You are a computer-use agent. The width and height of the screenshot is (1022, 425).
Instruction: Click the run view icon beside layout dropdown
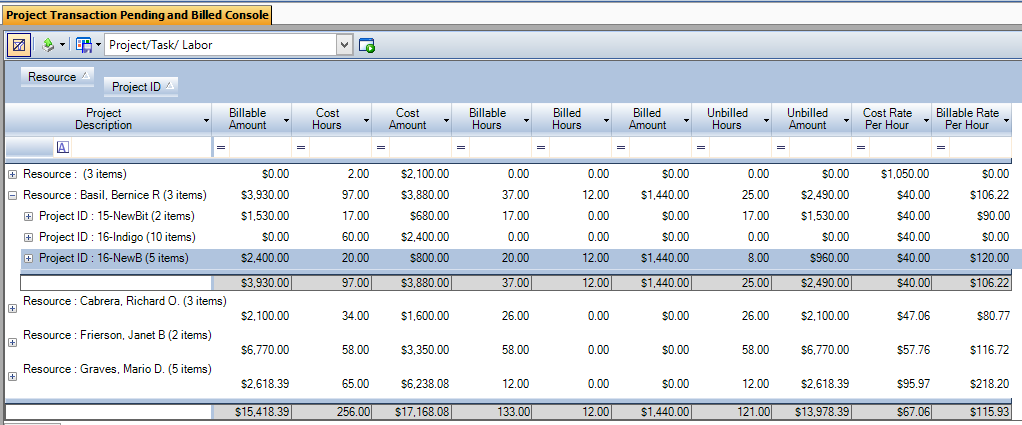click(366, 45)
